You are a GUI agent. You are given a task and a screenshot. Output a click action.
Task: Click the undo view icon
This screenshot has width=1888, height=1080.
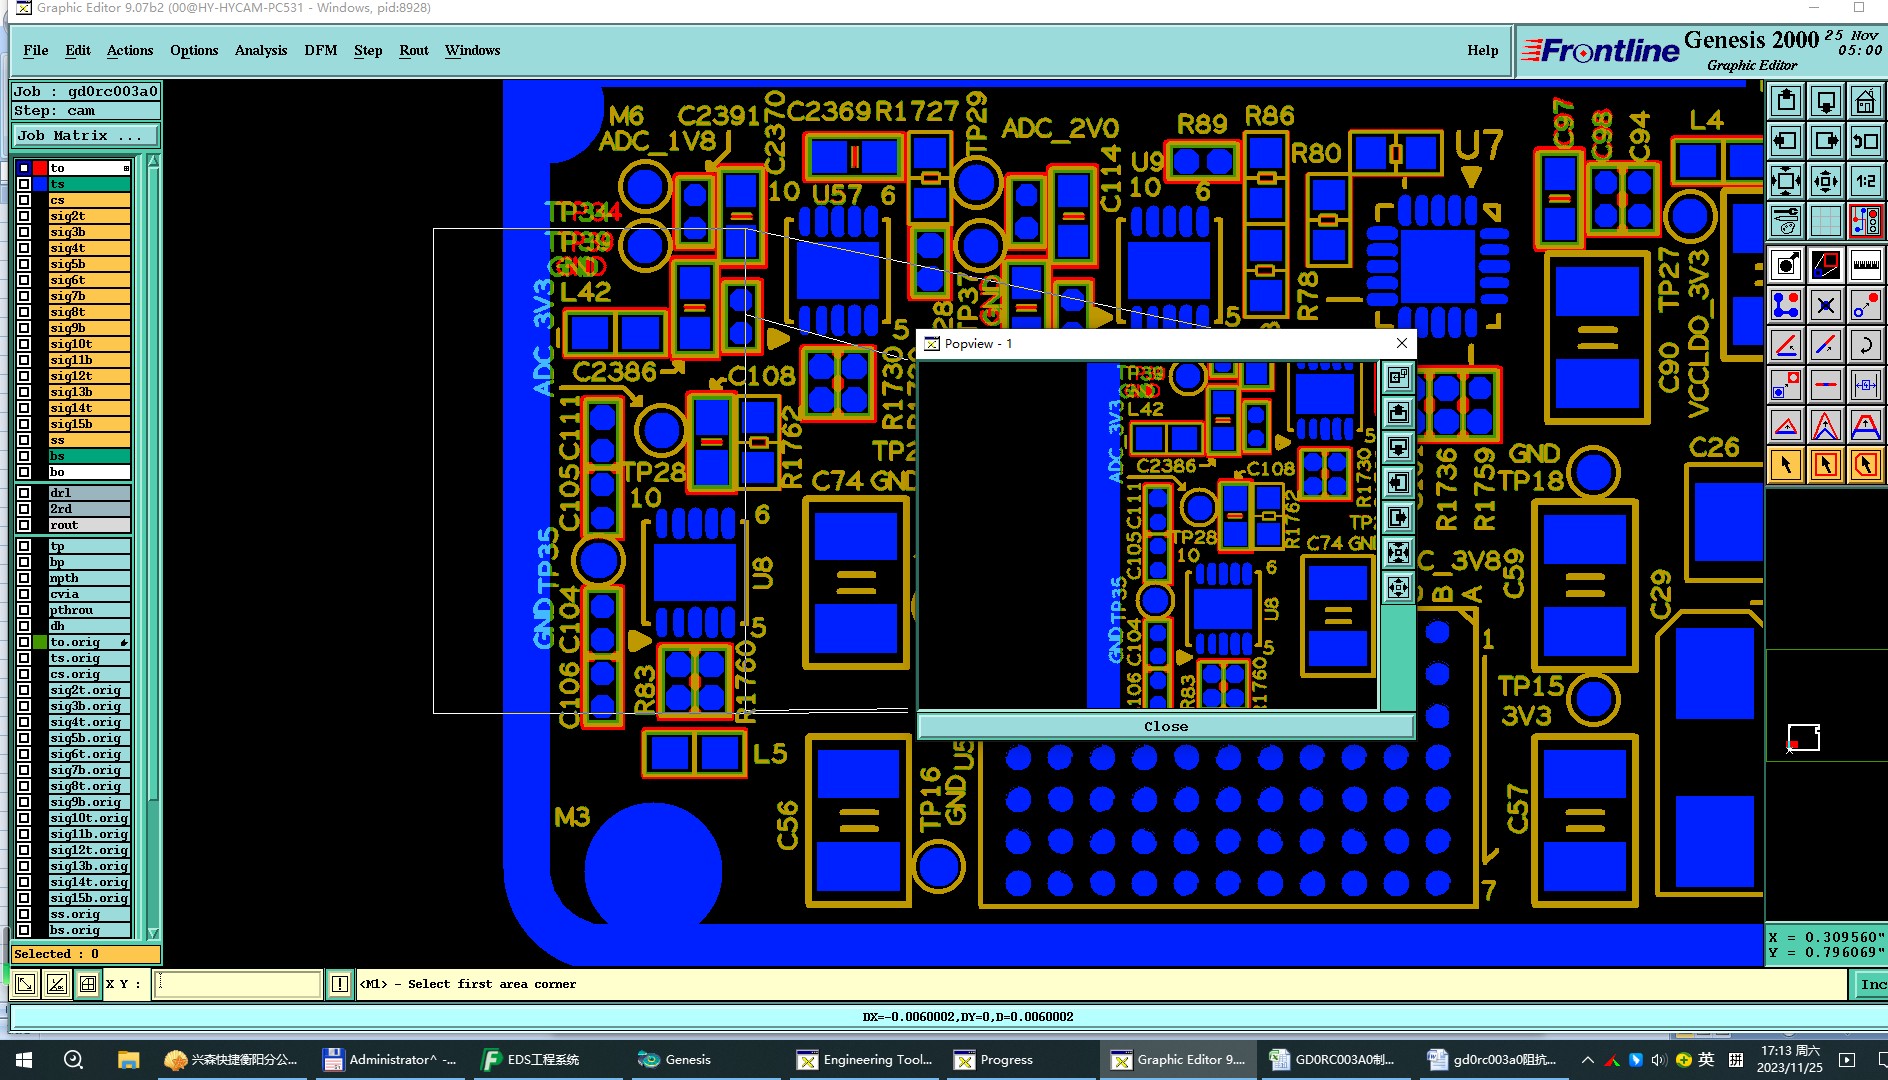click(1865, 141)
